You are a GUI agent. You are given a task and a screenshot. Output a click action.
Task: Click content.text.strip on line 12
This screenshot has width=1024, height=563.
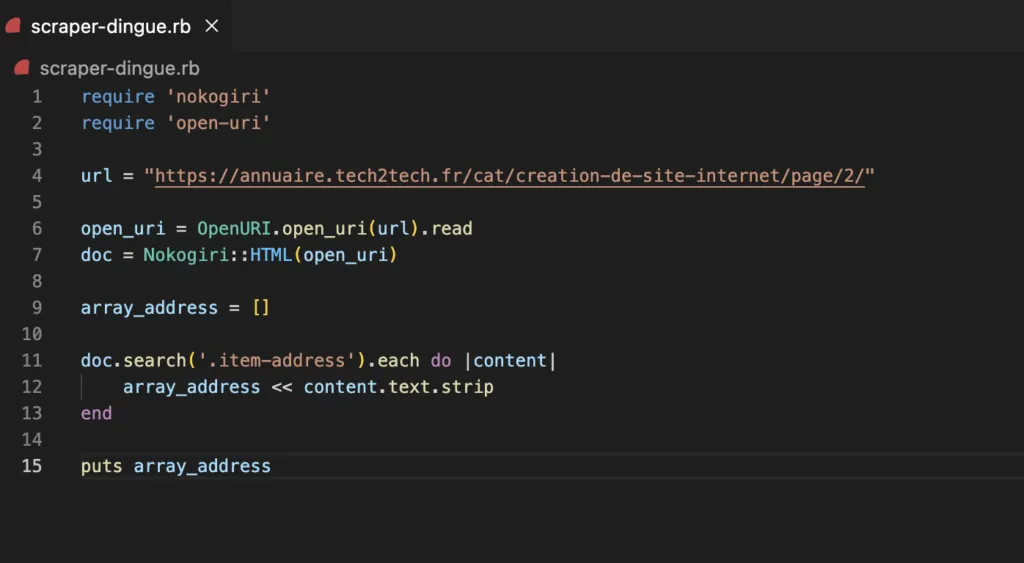pos(398,387)
